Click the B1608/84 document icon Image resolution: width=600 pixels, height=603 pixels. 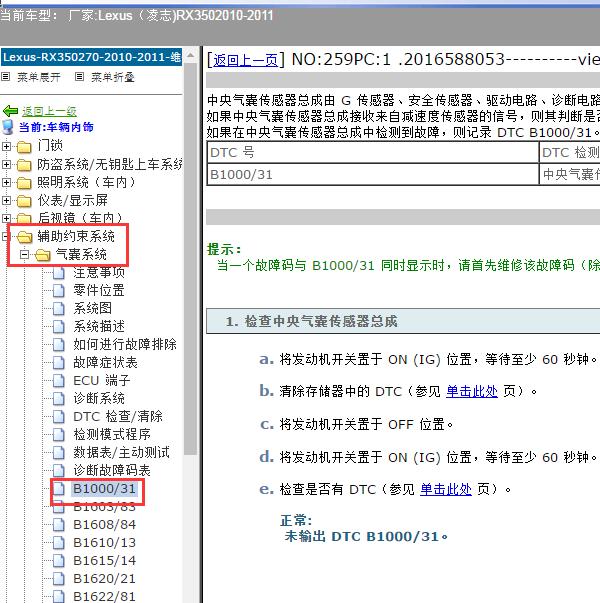(x=58, y=525)
